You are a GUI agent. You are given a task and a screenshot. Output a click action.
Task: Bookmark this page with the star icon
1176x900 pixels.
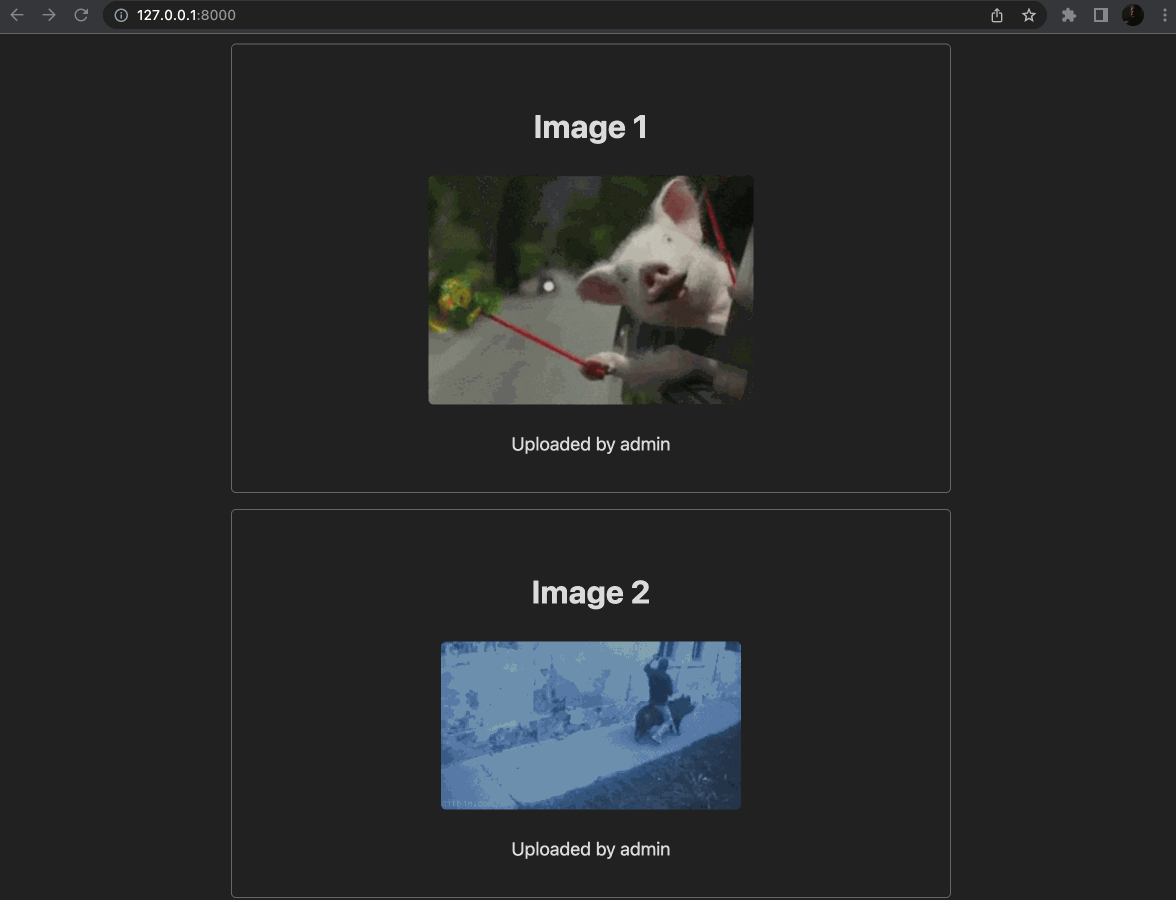[1029, 15]
